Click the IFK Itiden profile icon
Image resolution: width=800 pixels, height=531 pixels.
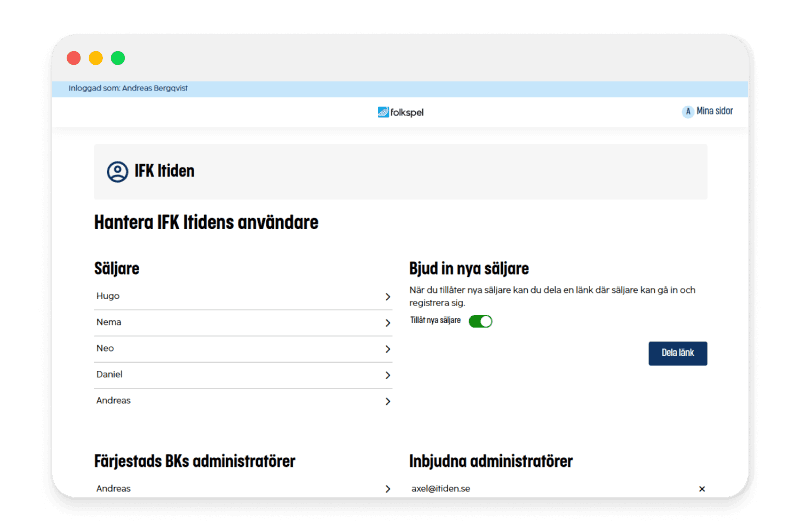(x=117, y=172)
